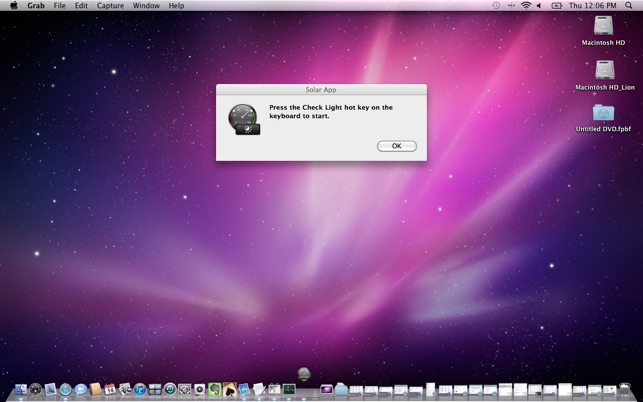Open the Grab application menu
643x402 pixels.
click(x=36, y=6)
